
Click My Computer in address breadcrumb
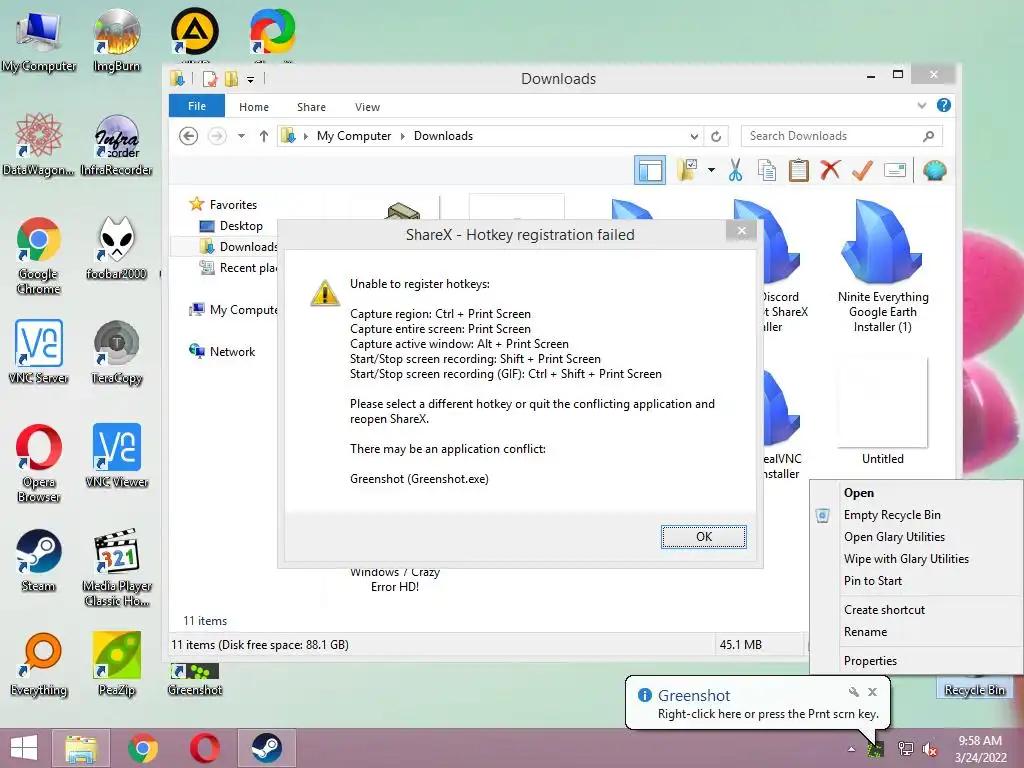[353, 136]
